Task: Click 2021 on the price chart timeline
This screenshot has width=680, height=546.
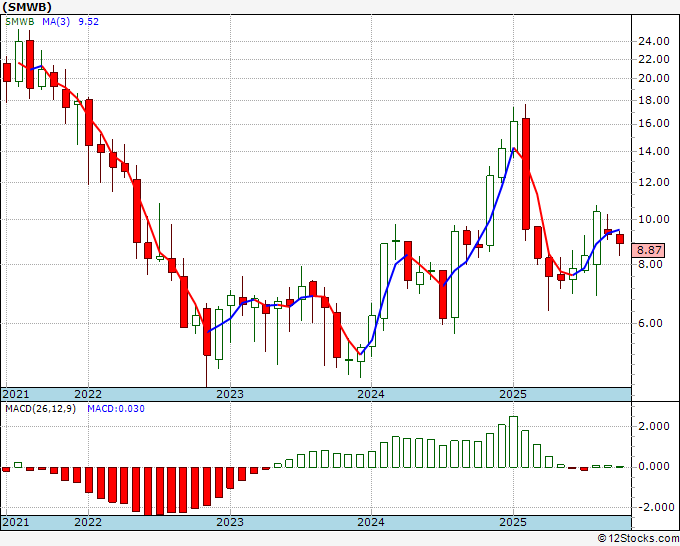Action: [16, 394]
